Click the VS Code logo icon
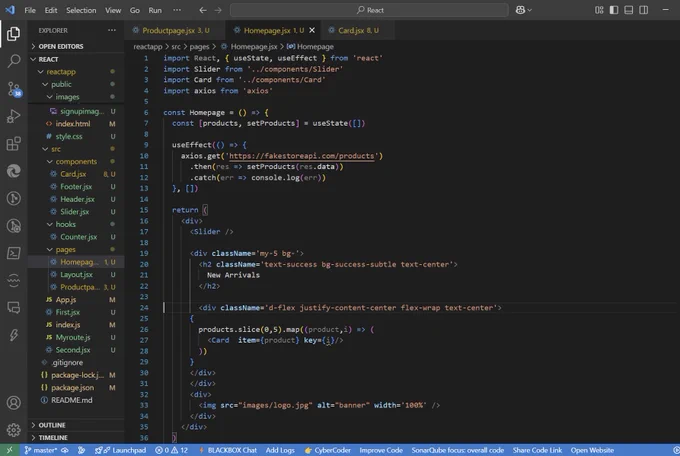 (x=10, y=10)
